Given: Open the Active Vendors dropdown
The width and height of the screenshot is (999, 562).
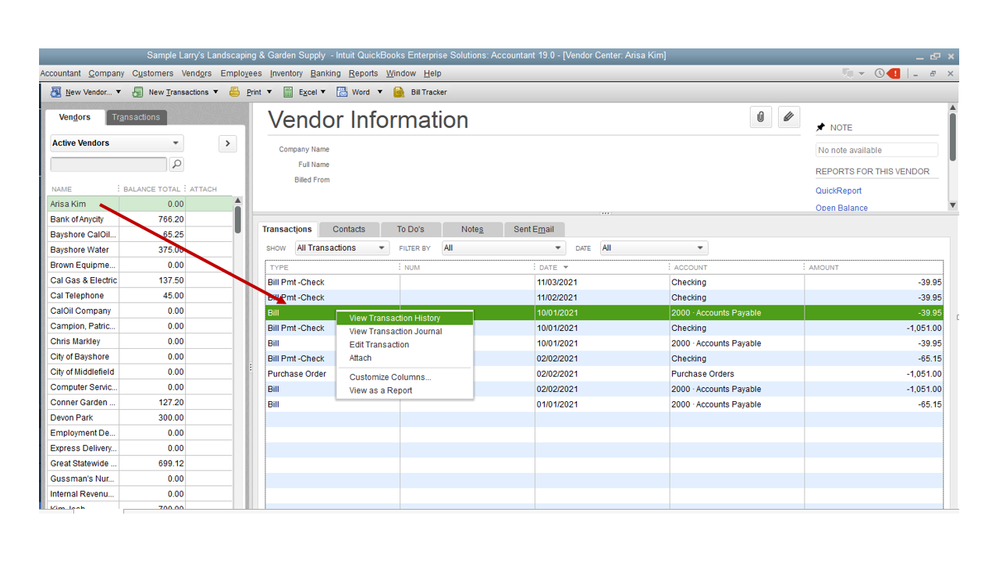Looking at the screenshot, I should [x=117, y=143].
